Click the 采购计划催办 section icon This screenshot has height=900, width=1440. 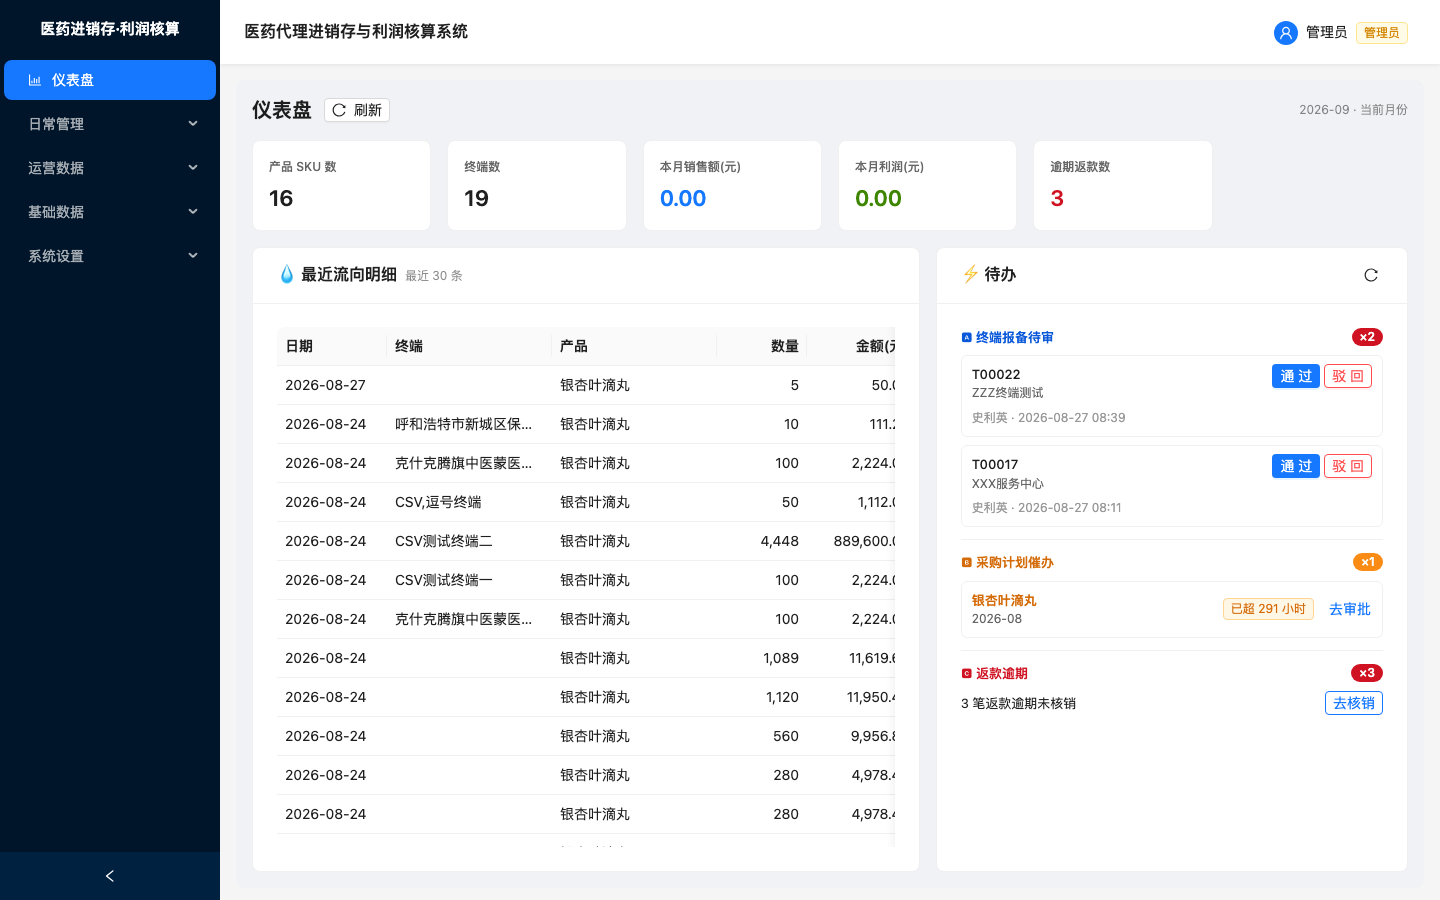(967, 563)
